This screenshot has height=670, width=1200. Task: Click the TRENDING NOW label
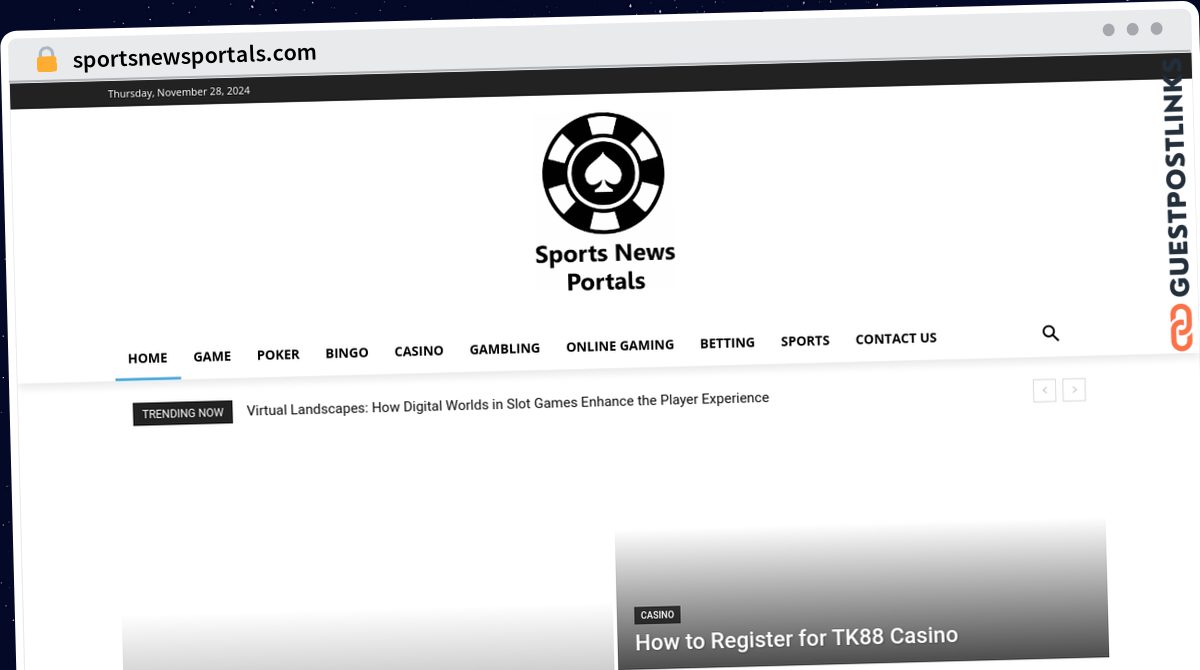183,413
